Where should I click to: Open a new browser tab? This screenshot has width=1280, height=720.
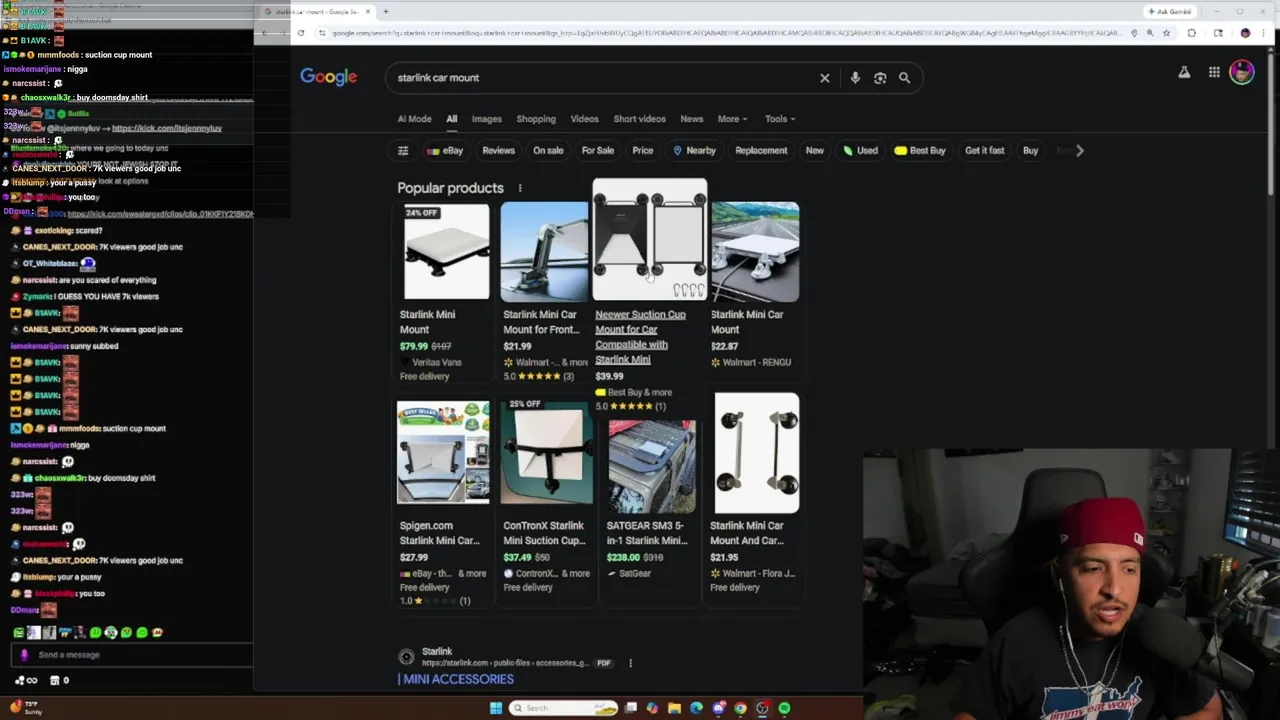pyautogui.click(x=385, y=11)
